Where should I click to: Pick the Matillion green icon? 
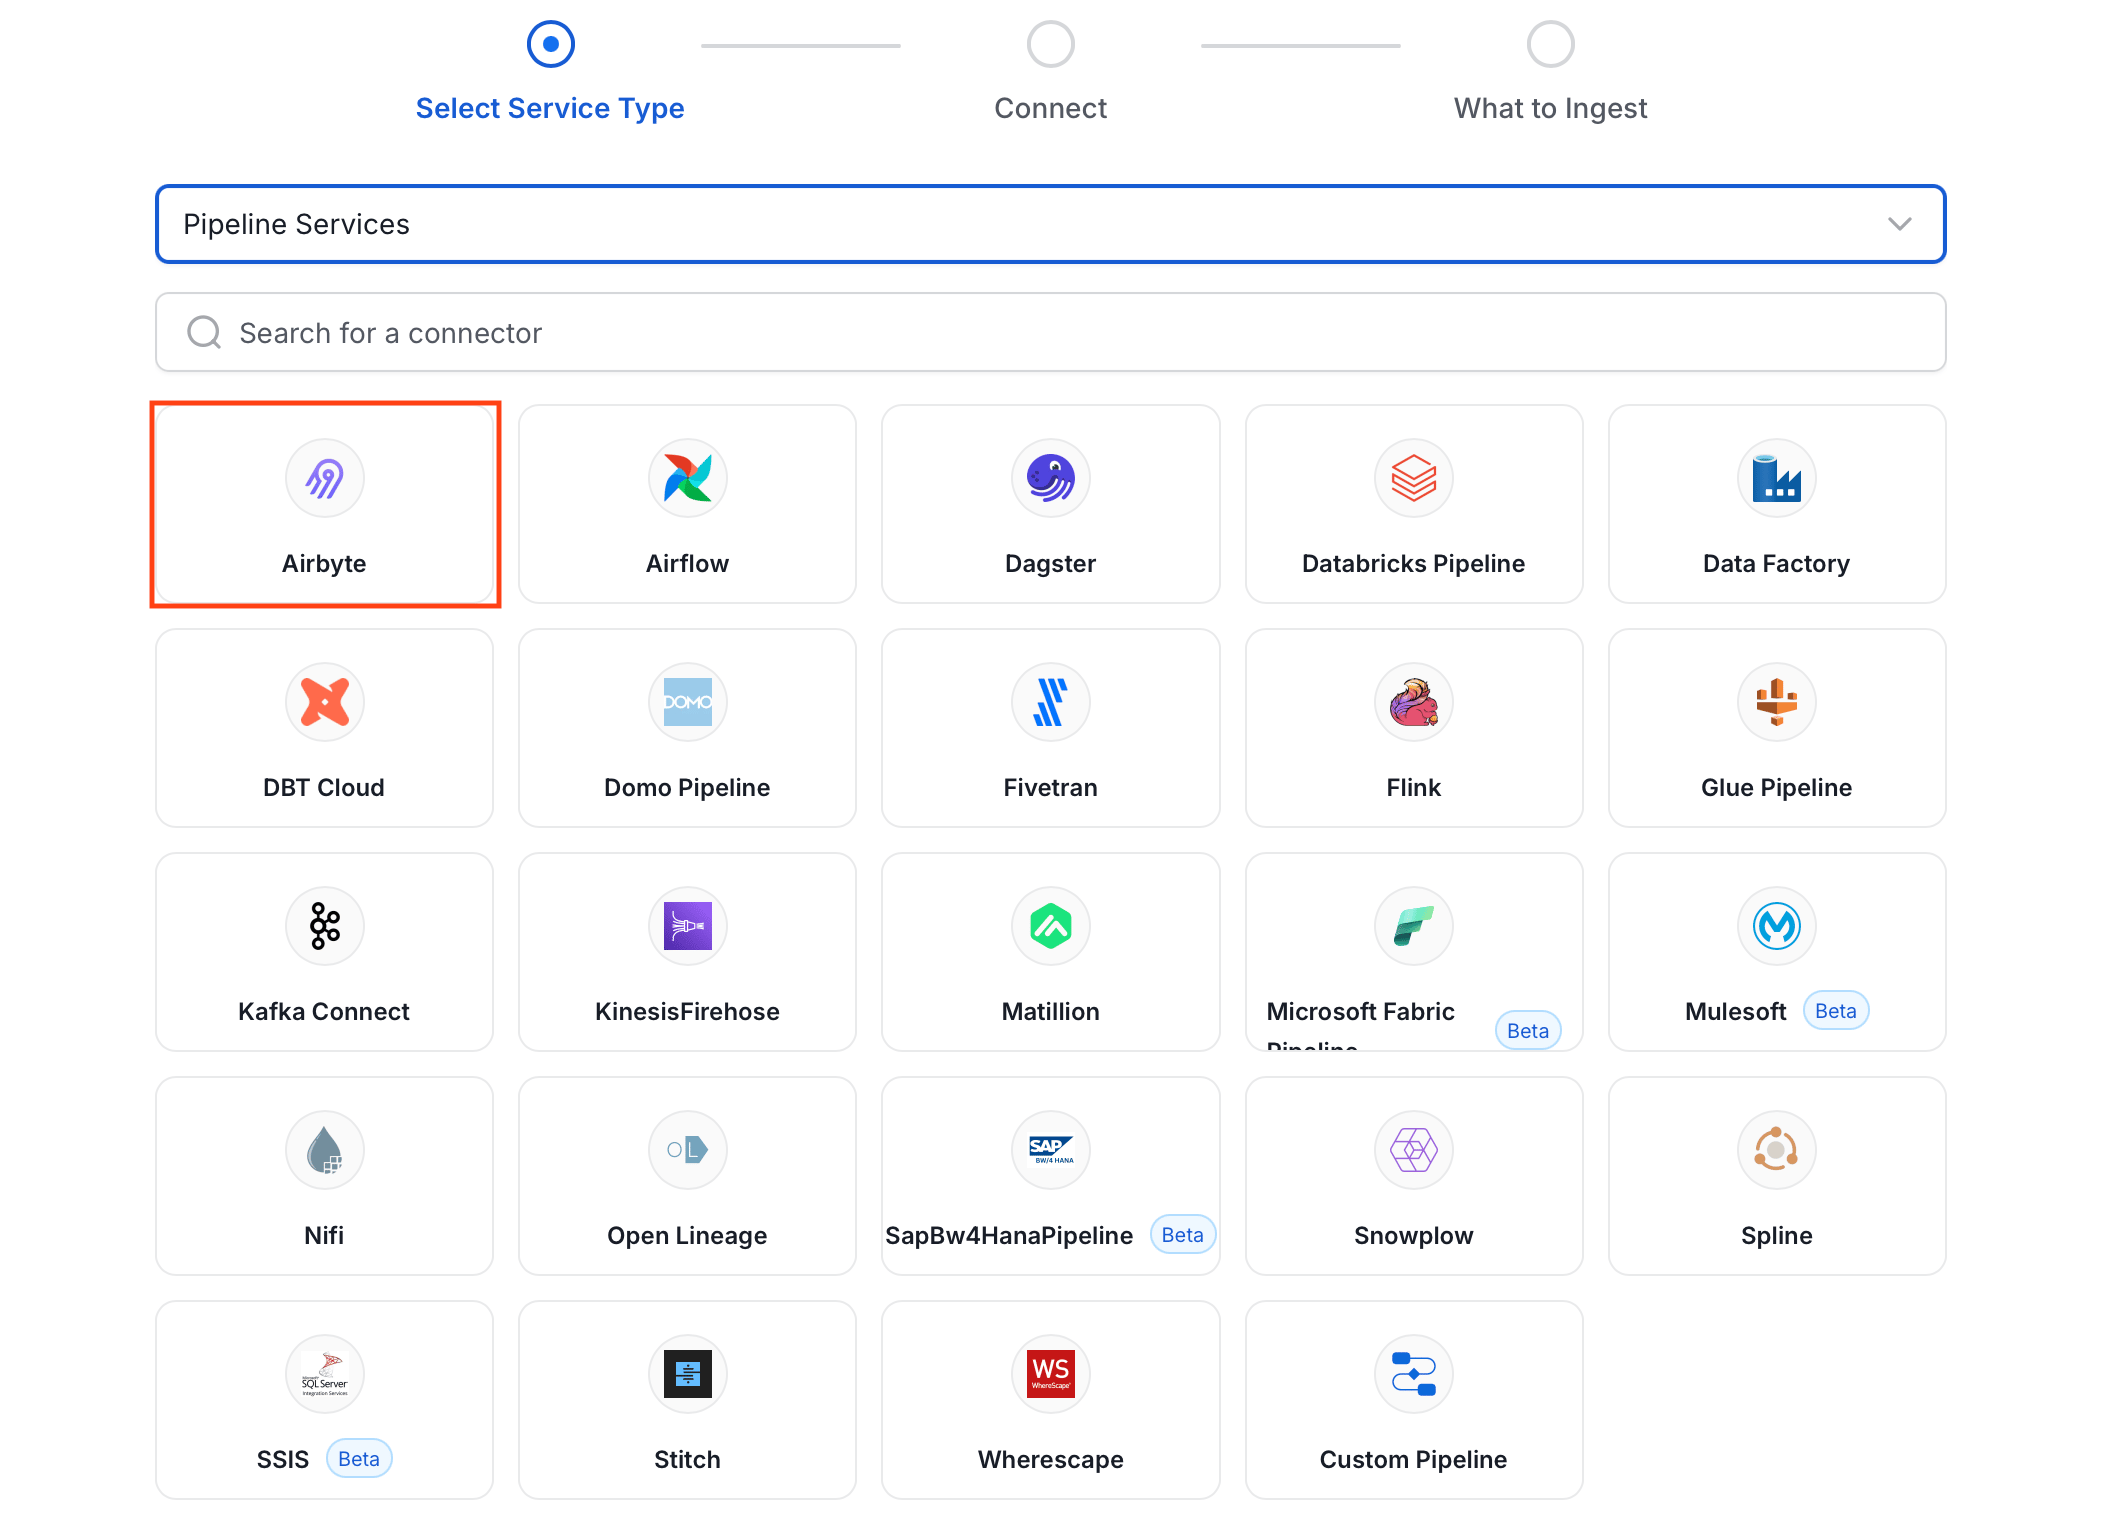[x=1050, y=926]
